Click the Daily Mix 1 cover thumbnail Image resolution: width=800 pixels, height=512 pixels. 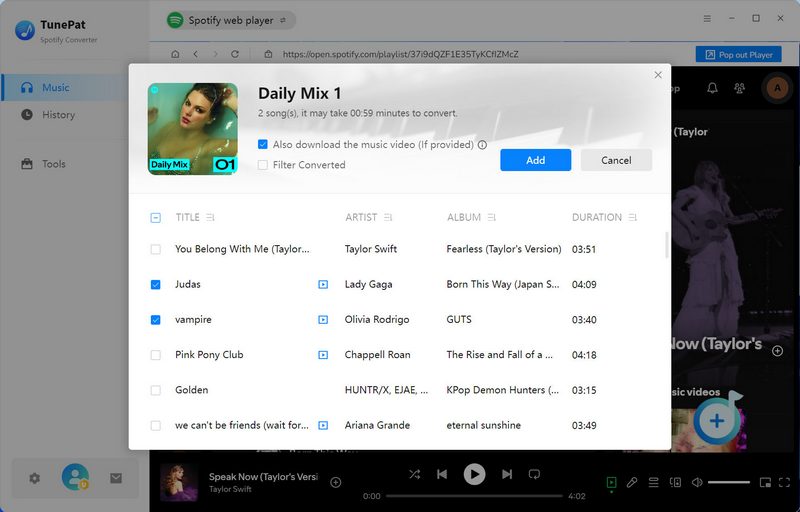(193, 129)
